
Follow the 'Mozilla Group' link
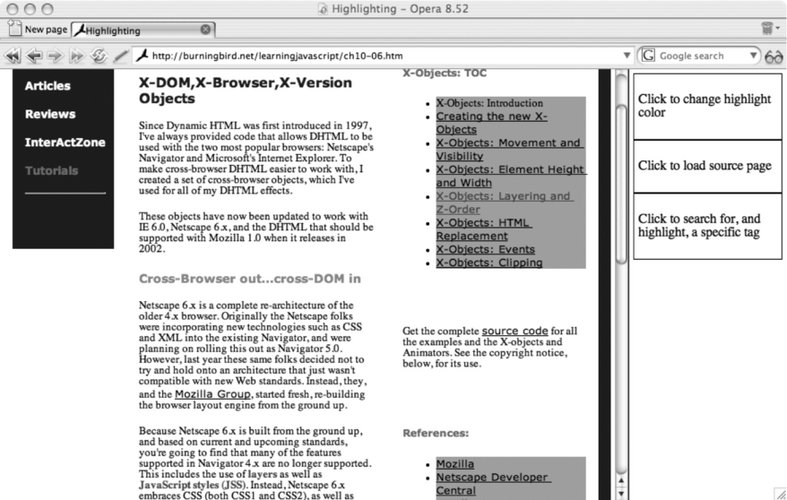click(212, 394)
